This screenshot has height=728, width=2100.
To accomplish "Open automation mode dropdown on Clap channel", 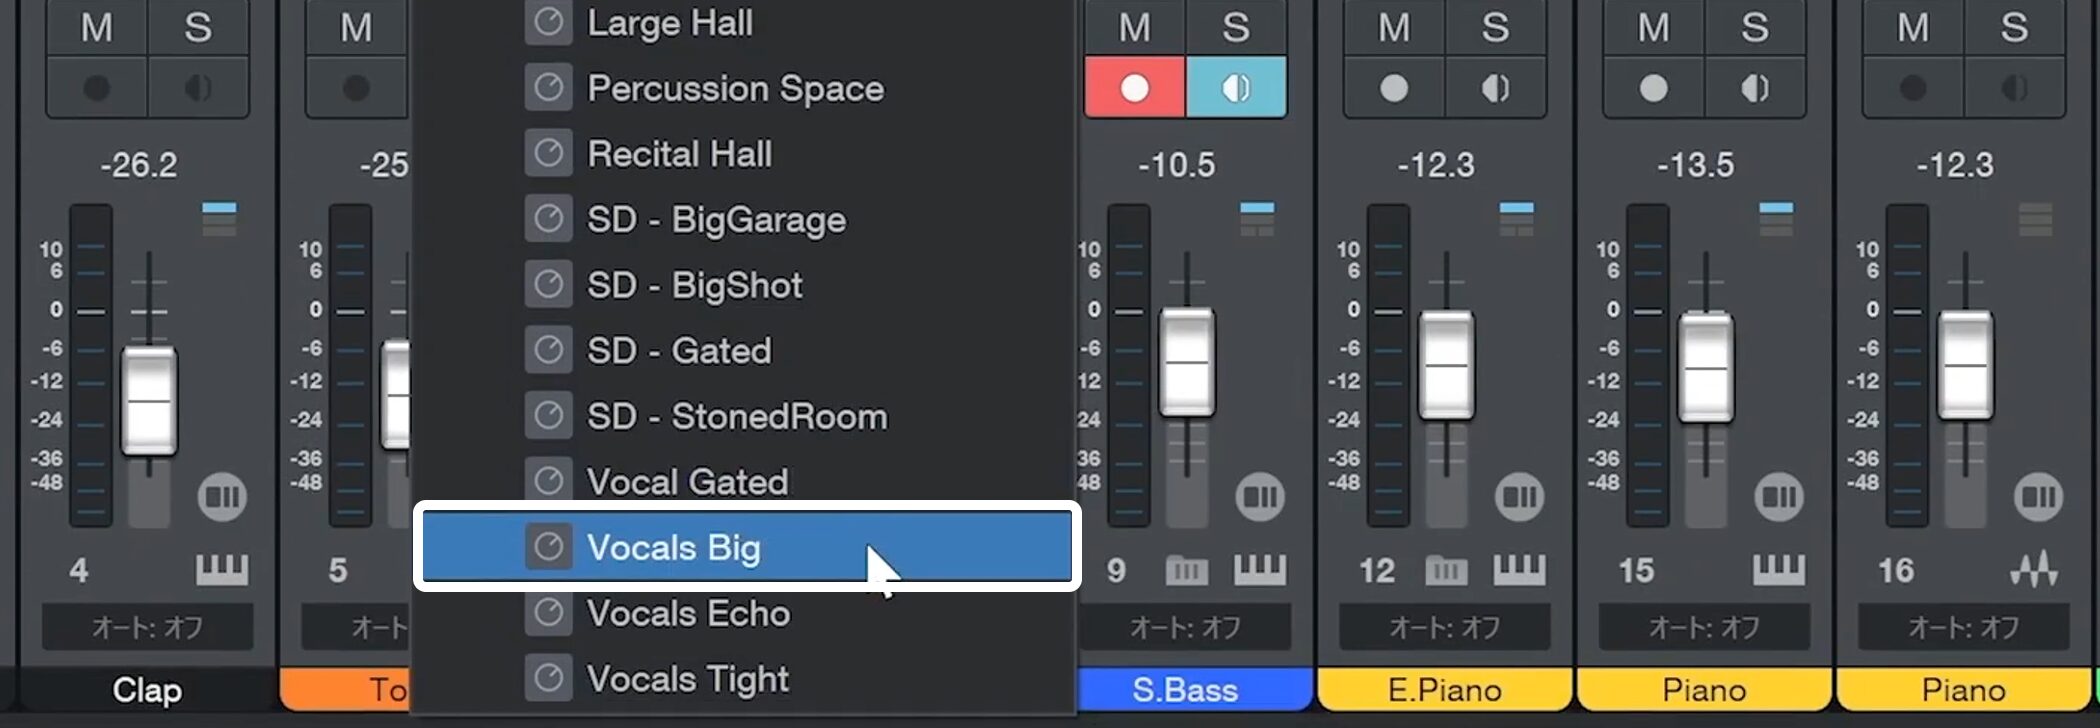I will coord(147,627).
